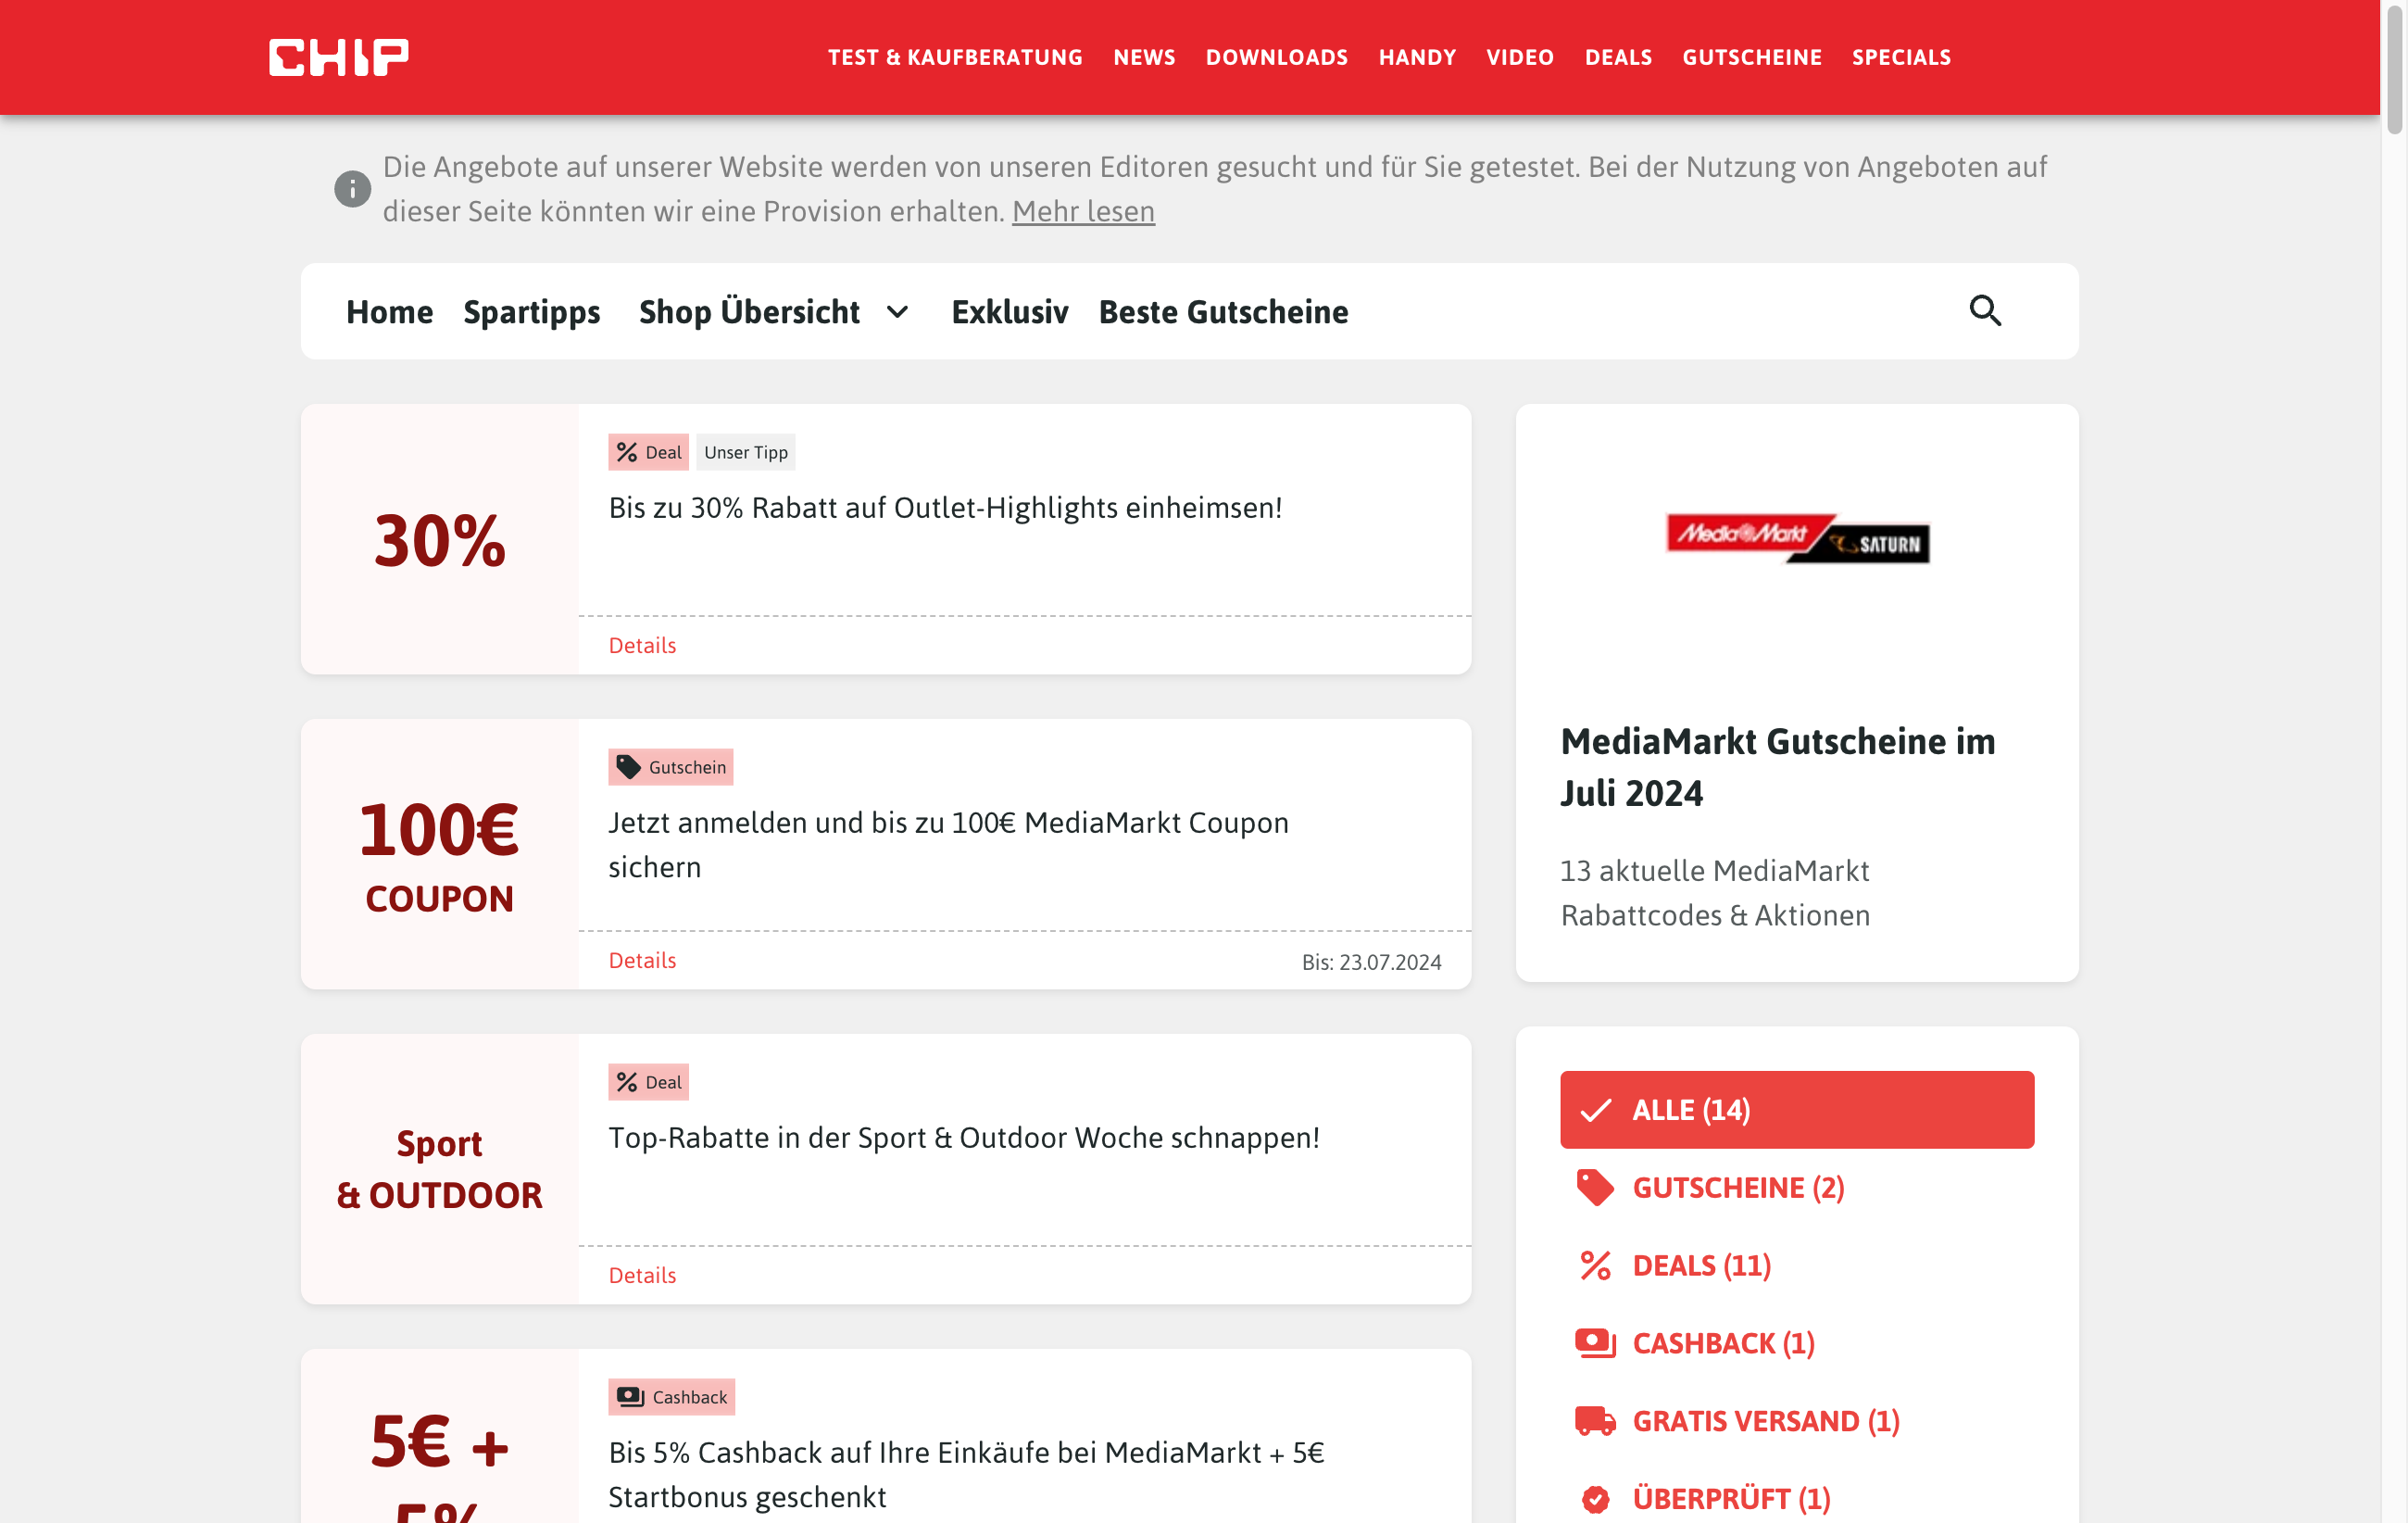The width and height of the screenshot is (2408, 1523).
Task: Select Beste Gutscheine tab item
Action: pos(1223,310)
